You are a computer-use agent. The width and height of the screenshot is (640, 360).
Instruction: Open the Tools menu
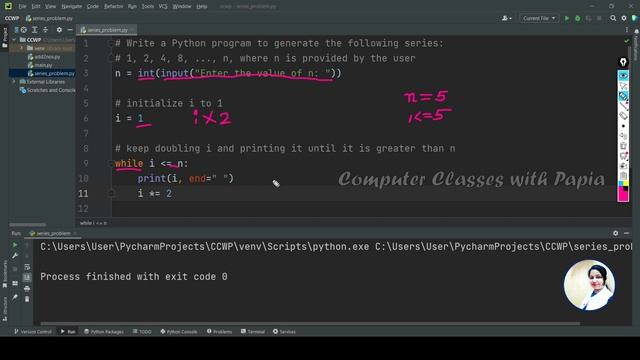coord(148,7)
